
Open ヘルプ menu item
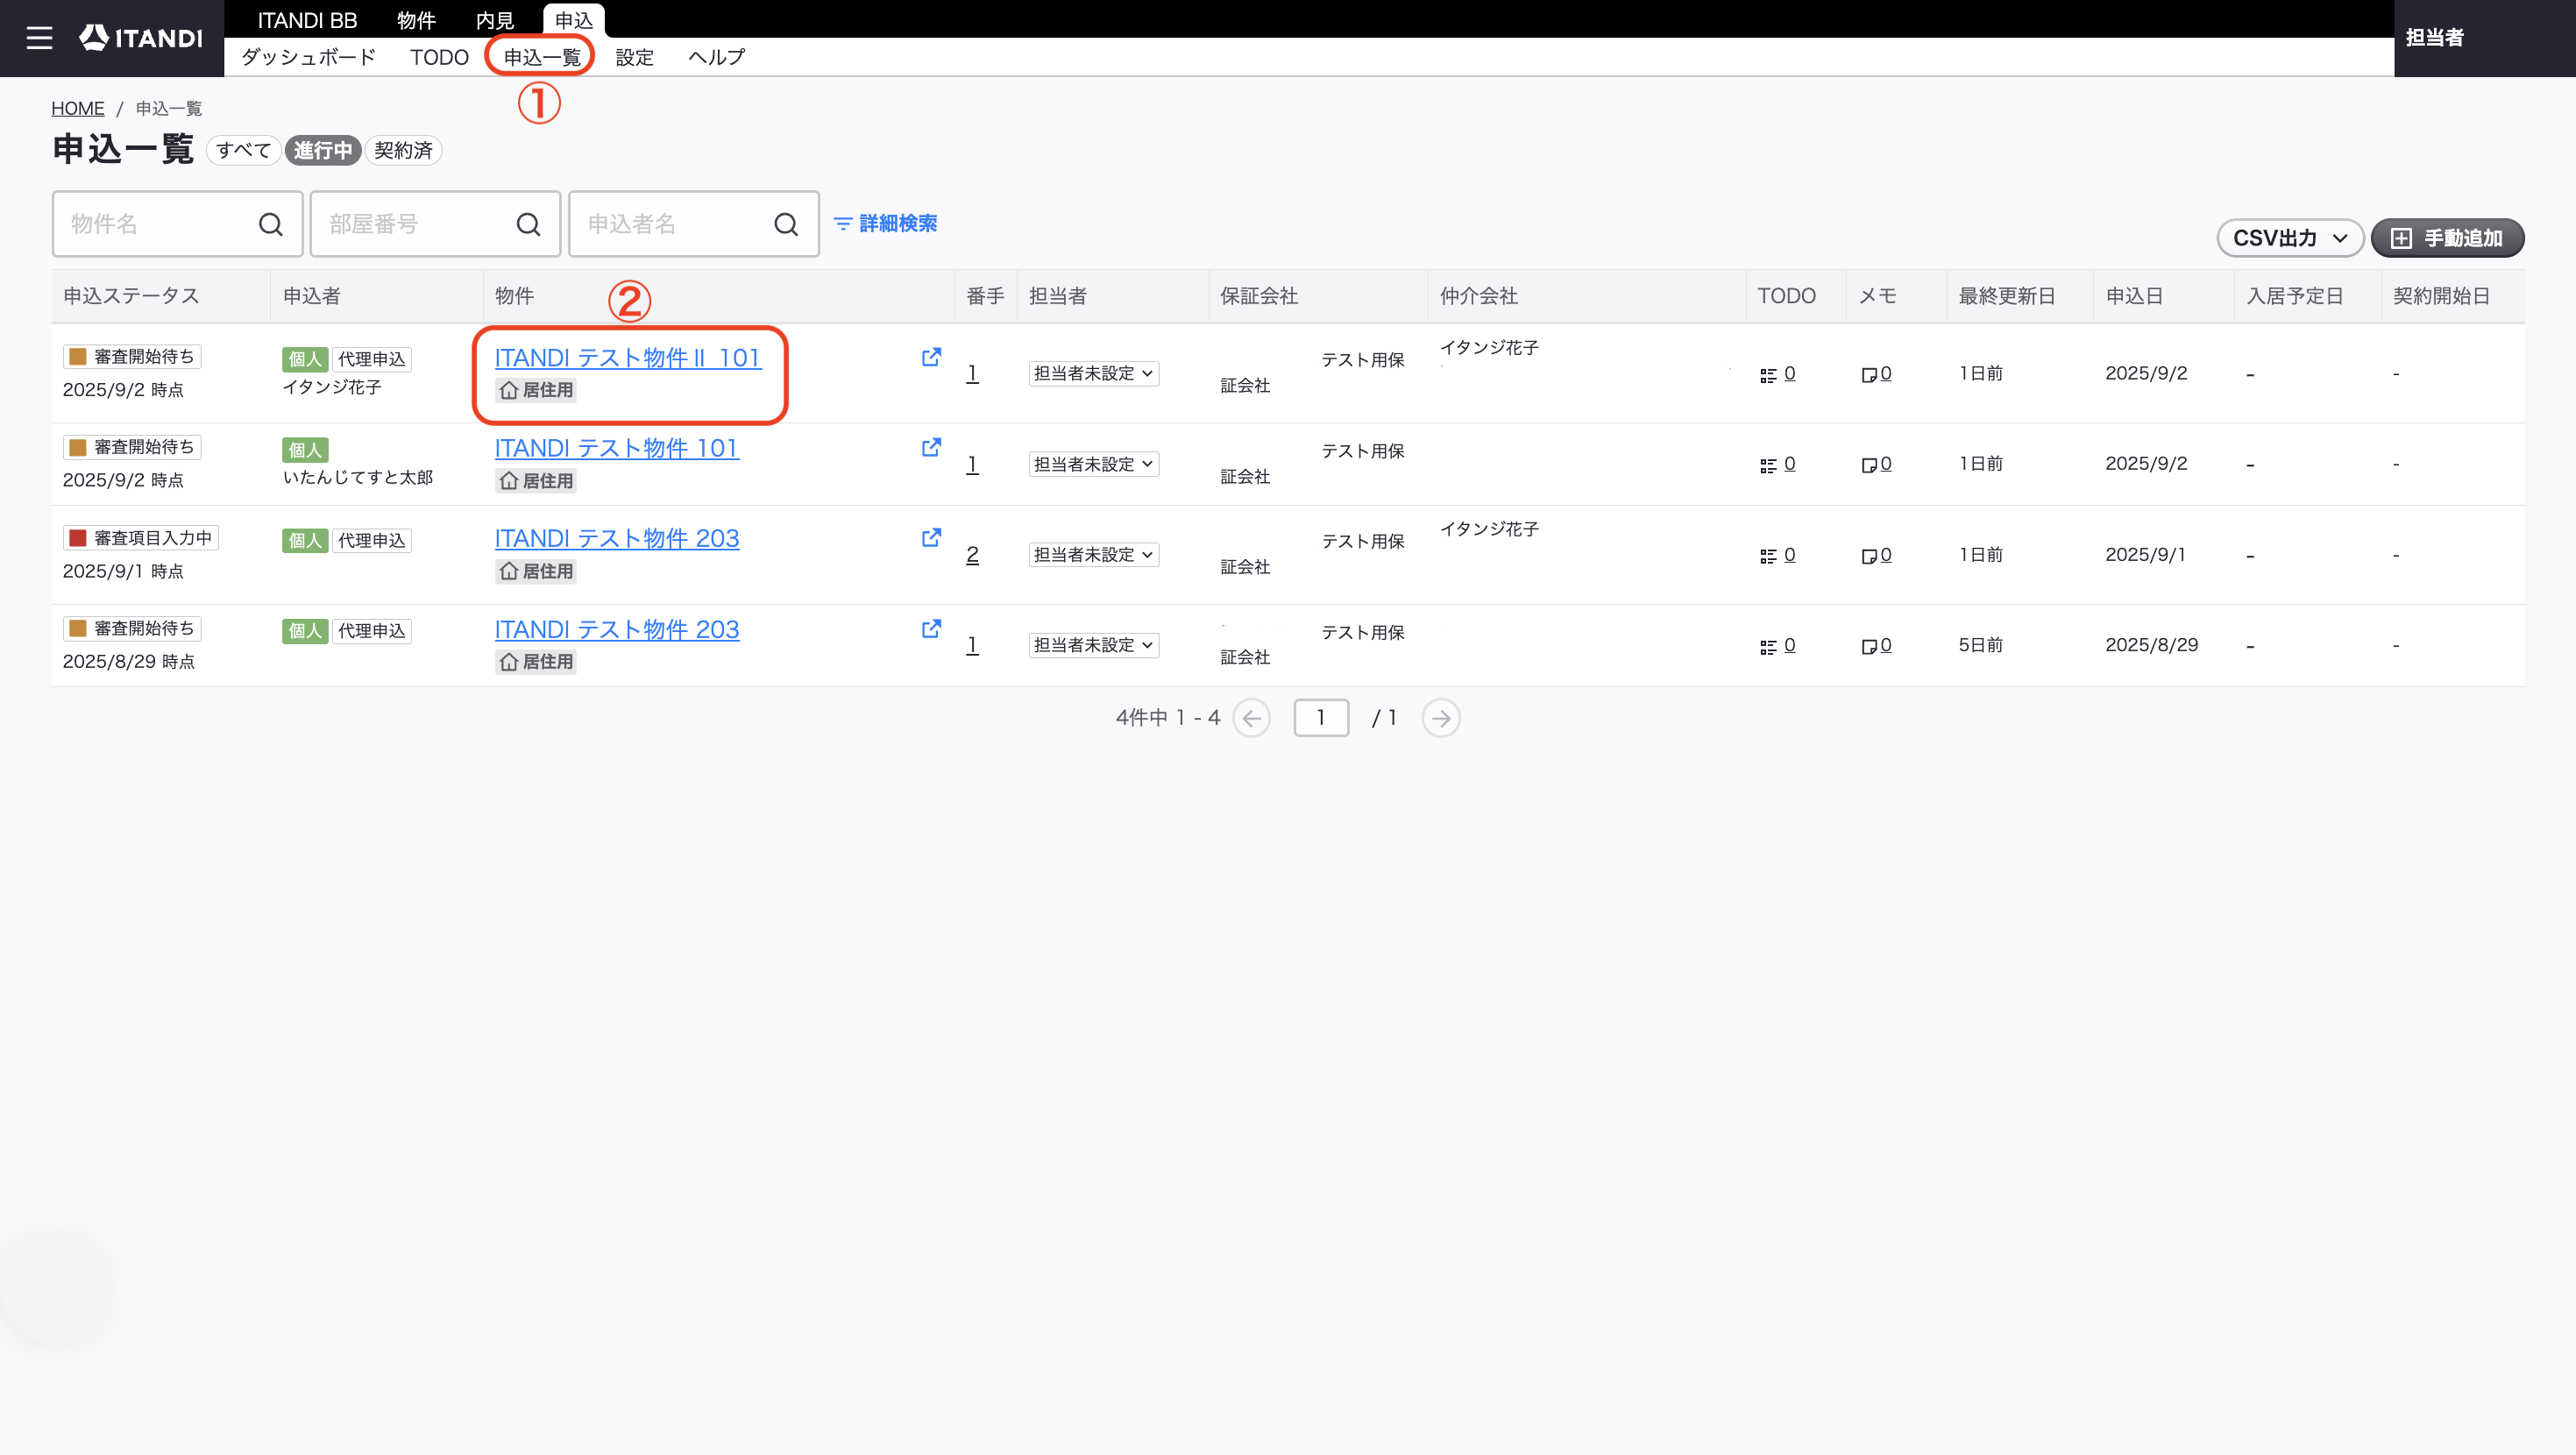tap(717, 57)
